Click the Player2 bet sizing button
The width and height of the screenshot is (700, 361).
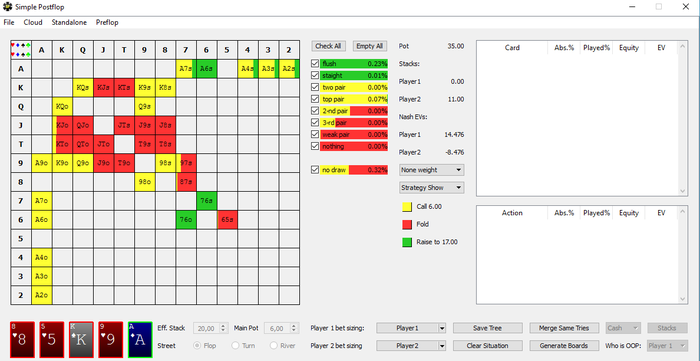408,345
